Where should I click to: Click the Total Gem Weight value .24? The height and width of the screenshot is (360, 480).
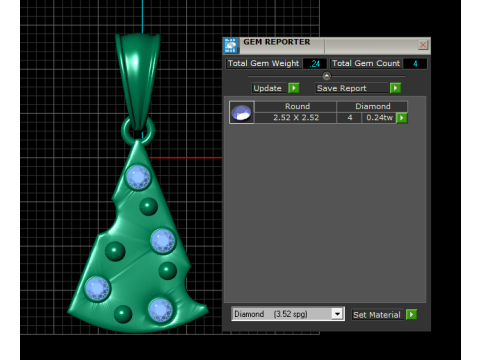coord(315,64)
